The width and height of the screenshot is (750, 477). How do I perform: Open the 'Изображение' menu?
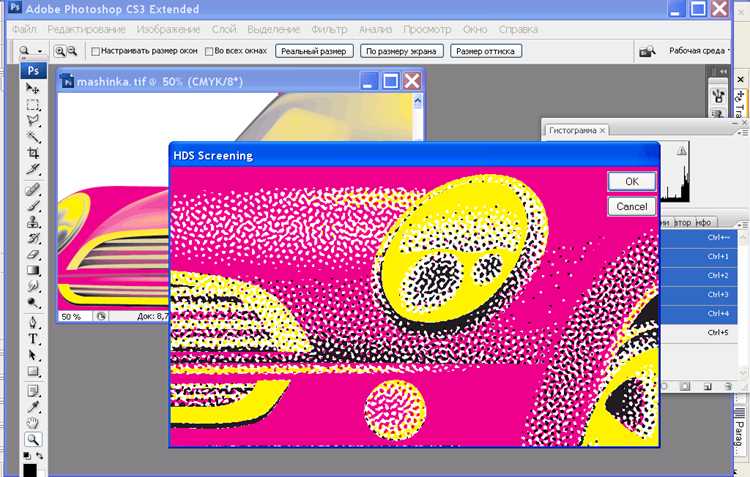(168, 29)
